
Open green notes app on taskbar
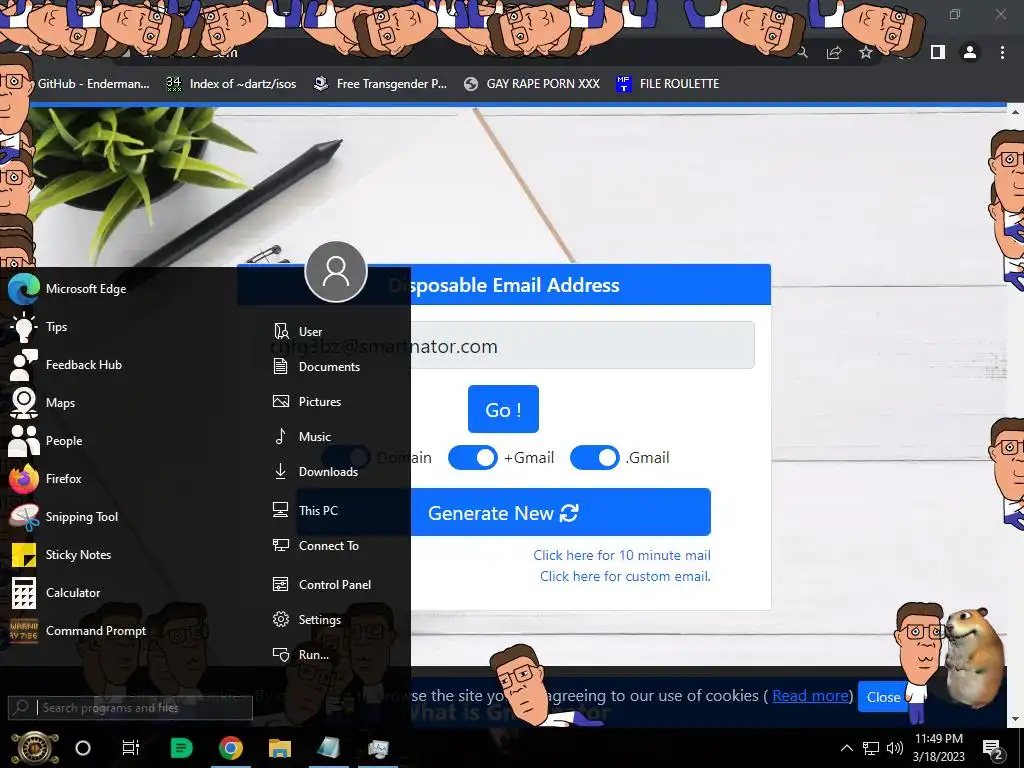[181, 748]
